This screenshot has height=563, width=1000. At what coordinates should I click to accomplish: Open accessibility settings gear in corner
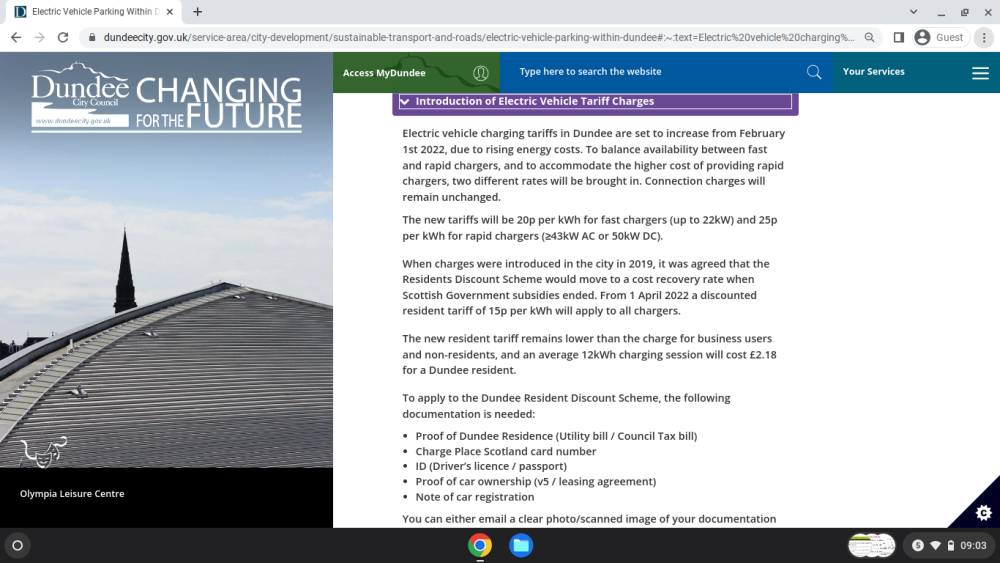click(x=983, y=512)
